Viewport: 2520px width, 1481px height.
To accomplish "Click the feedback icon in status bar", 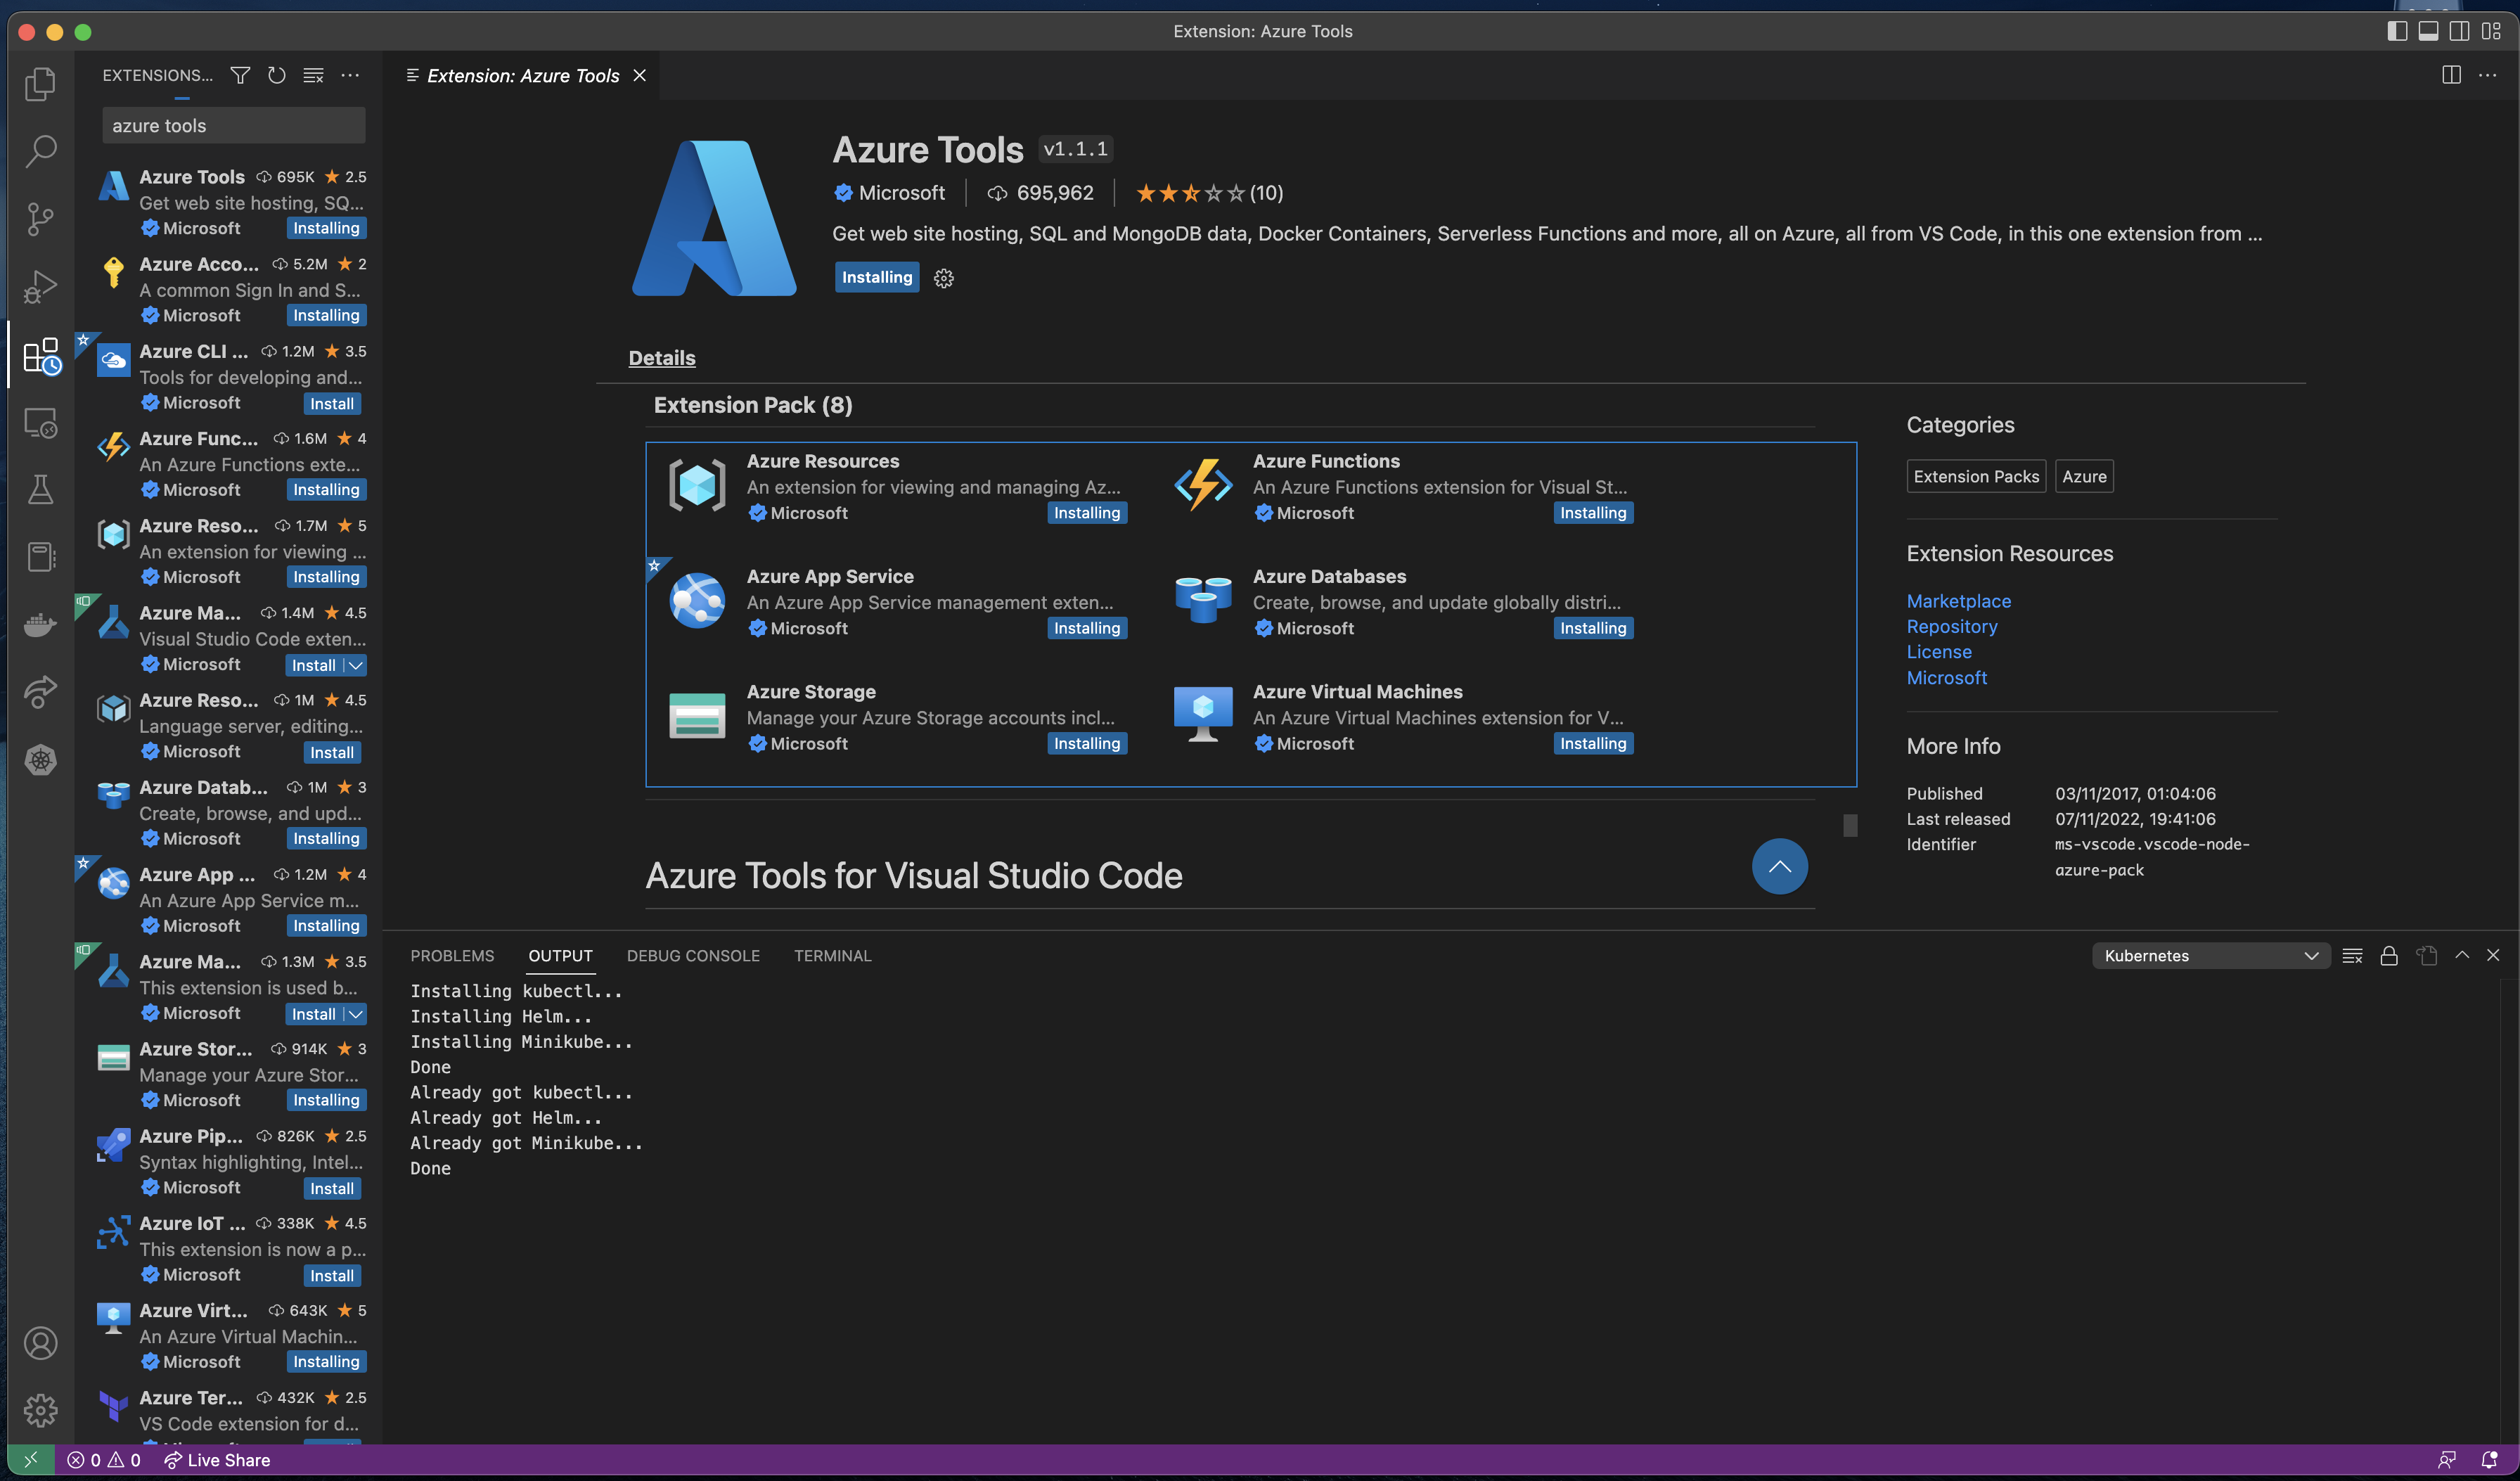I will (2446, 1460).
